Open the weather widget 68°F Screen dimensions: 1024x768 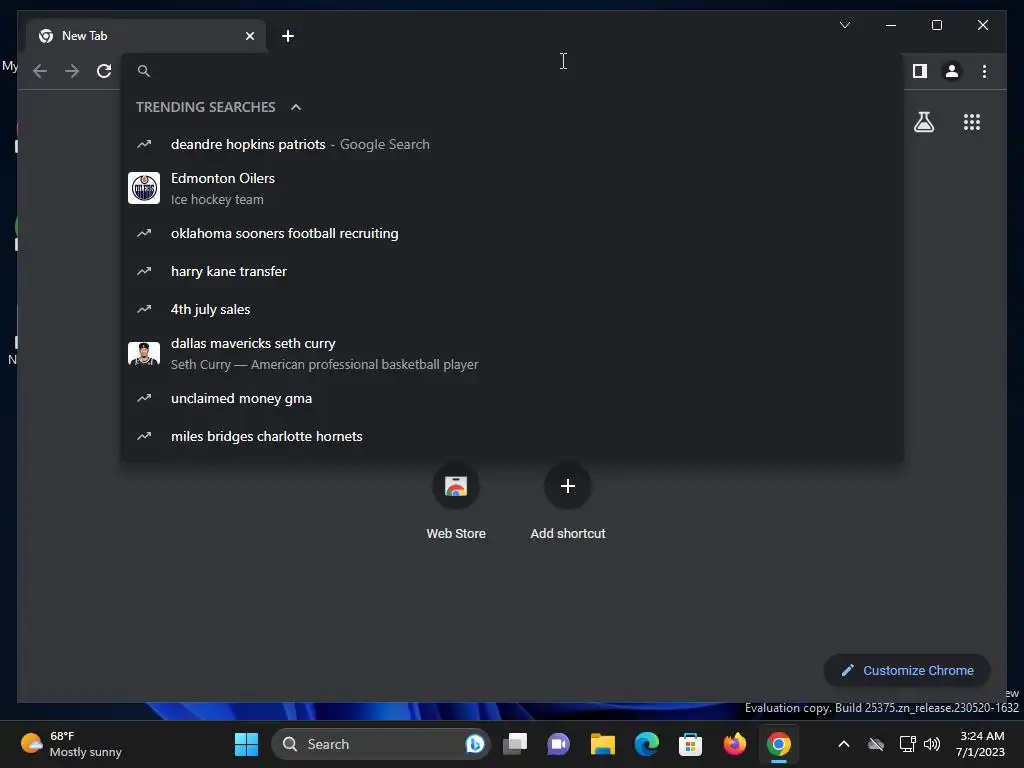[x=71, y=744]
